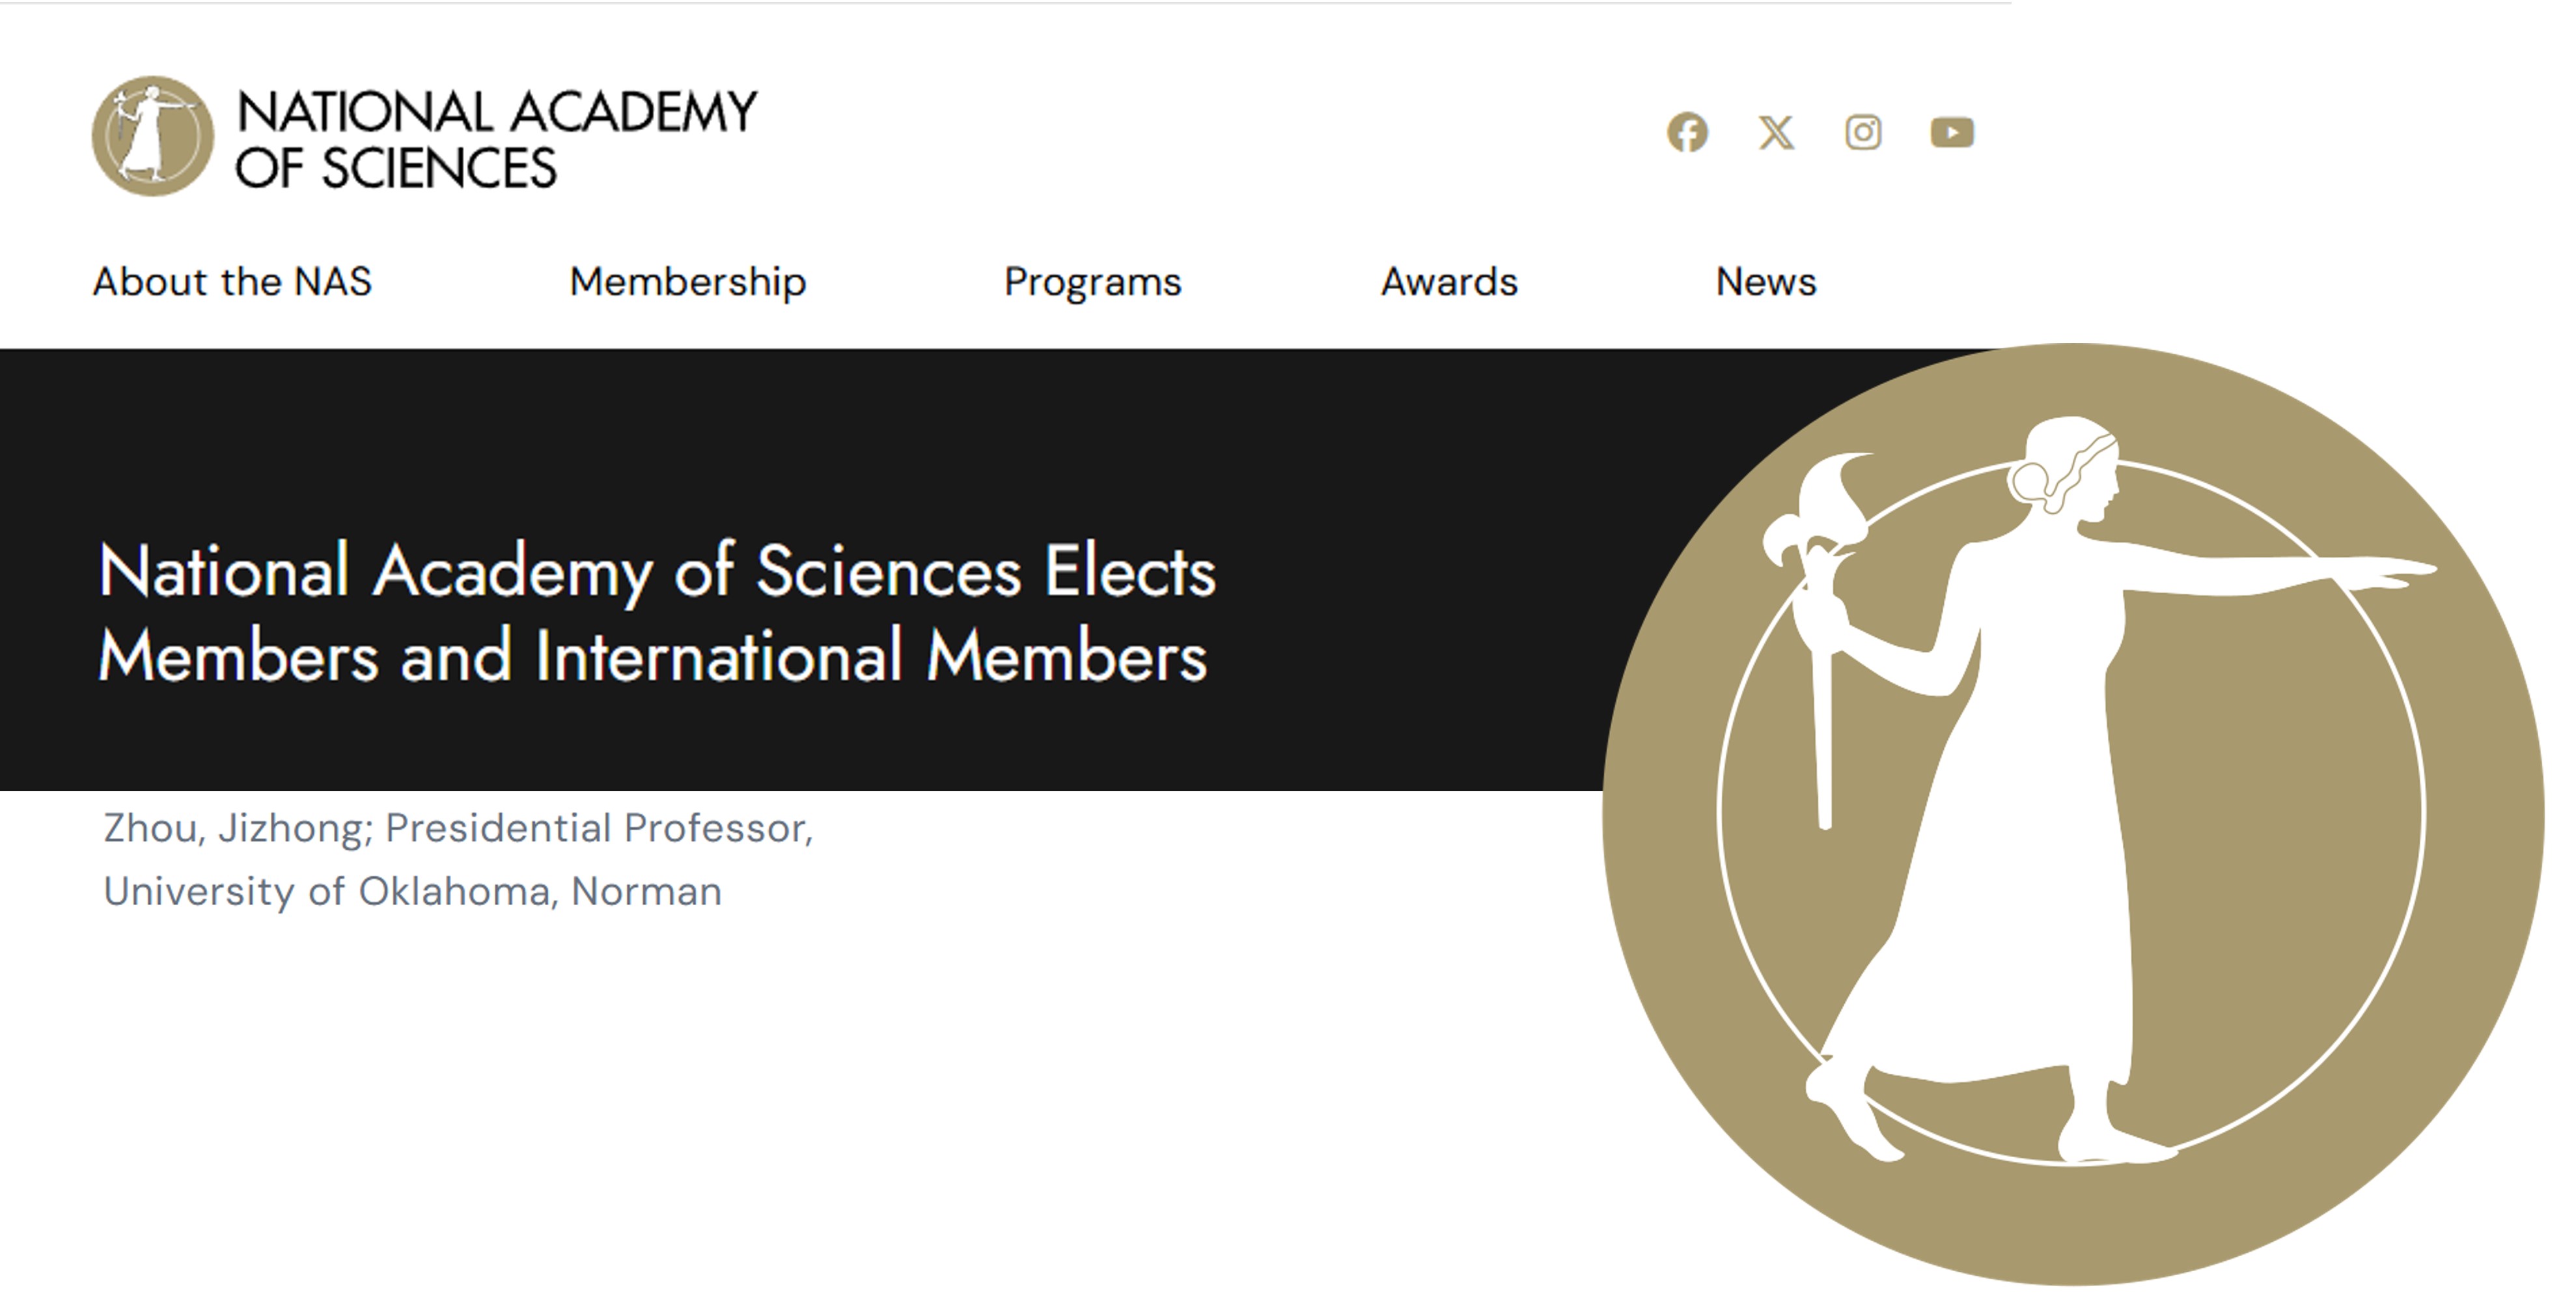2576x1305 pixels.
Task: Open the NAS Facebook page icon
Action: click(1687, 132)
